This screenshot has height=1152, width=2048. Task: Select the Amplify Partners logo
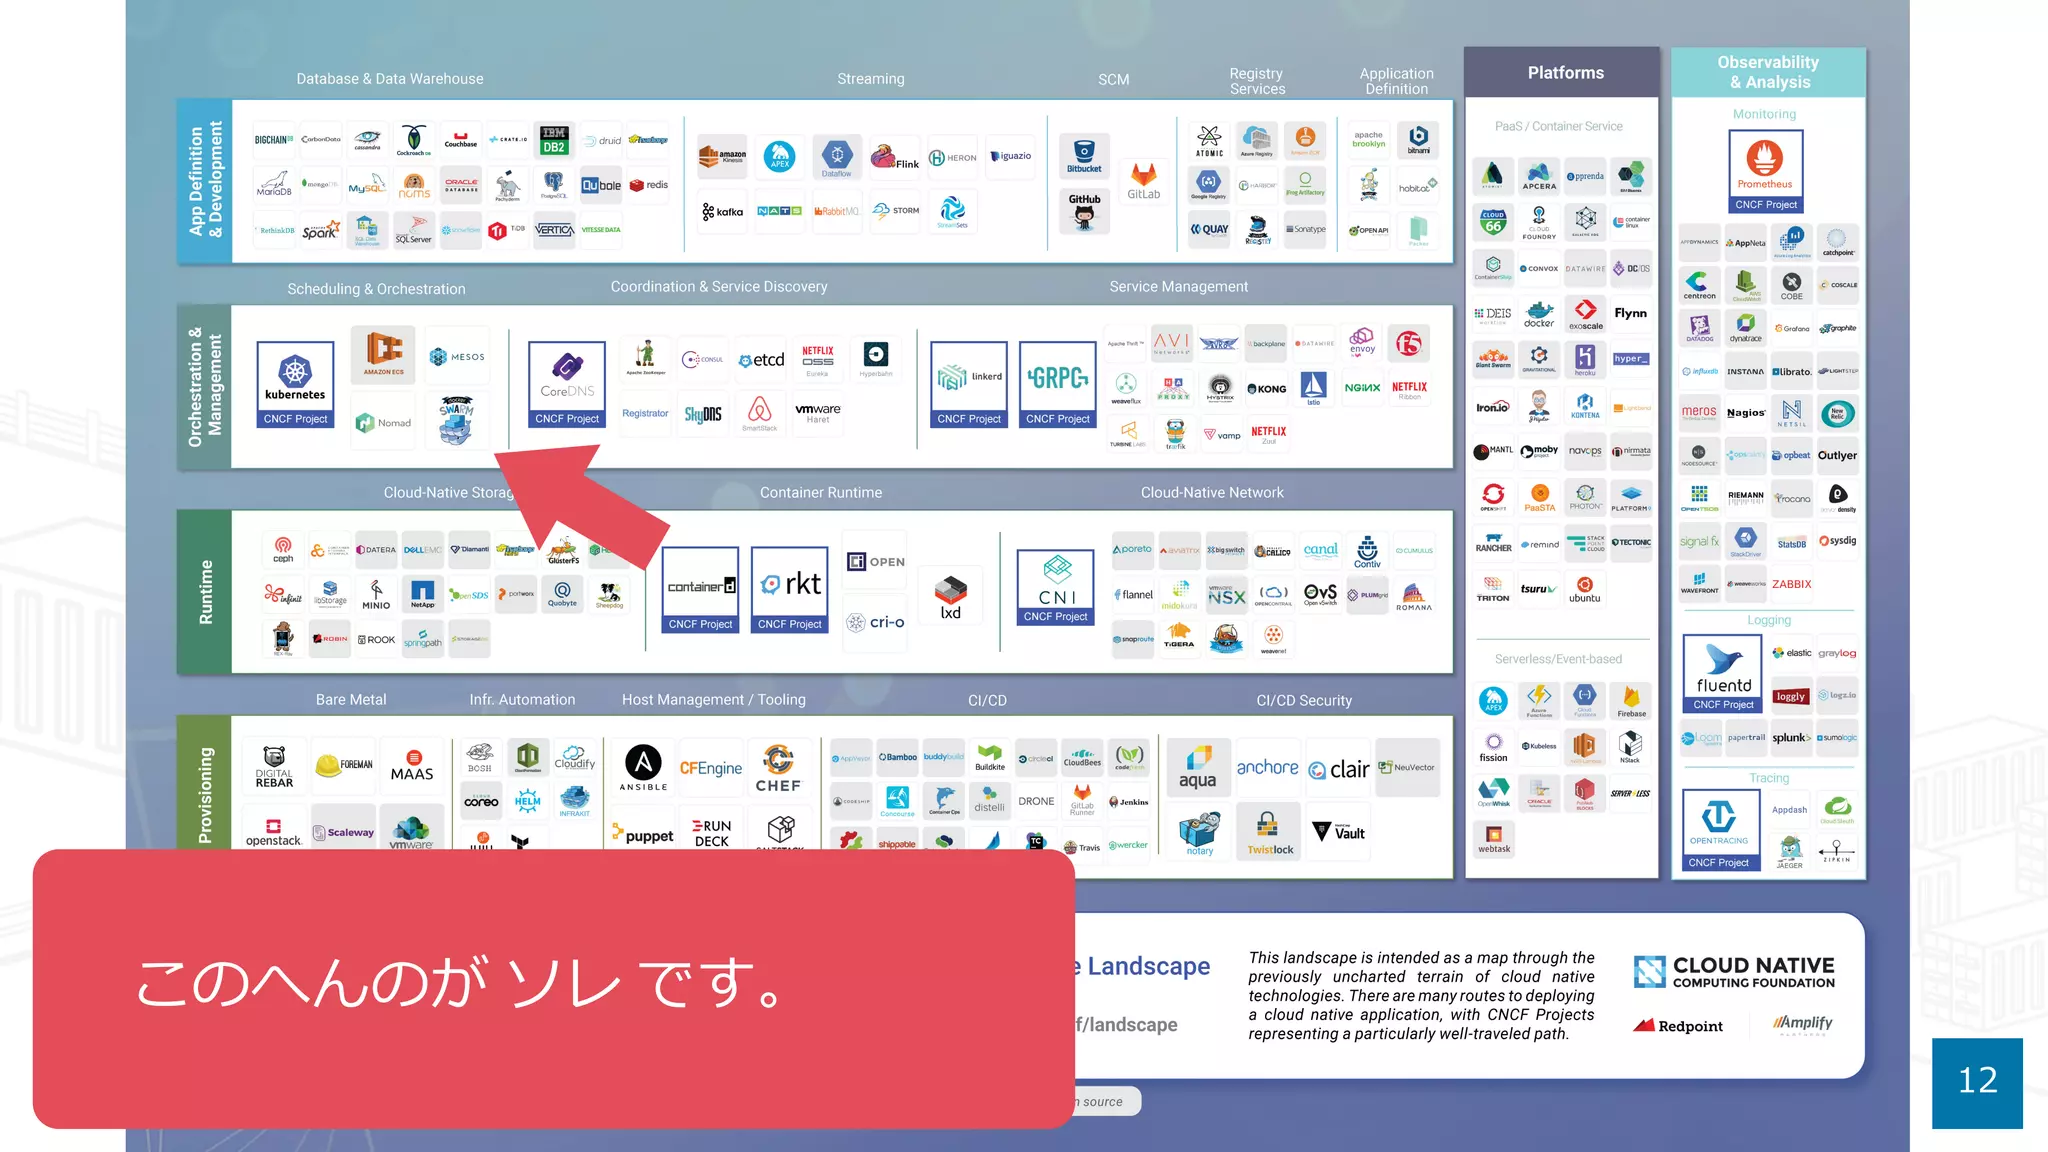point(1802,1024)
